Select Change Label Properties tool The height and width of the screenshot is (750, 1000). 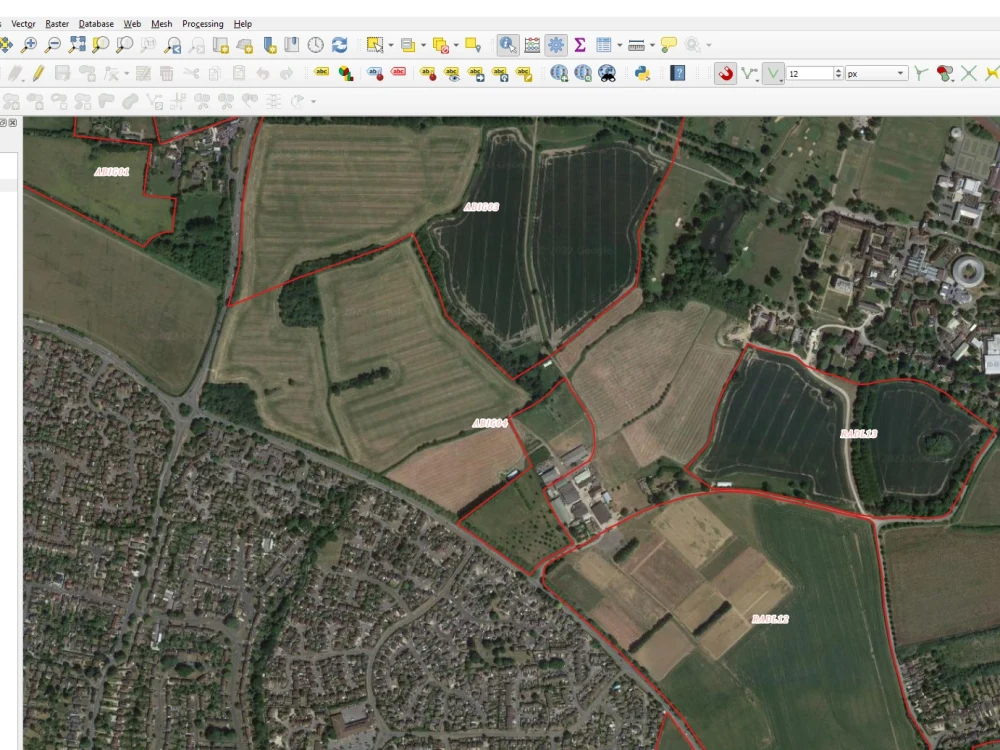524,73
